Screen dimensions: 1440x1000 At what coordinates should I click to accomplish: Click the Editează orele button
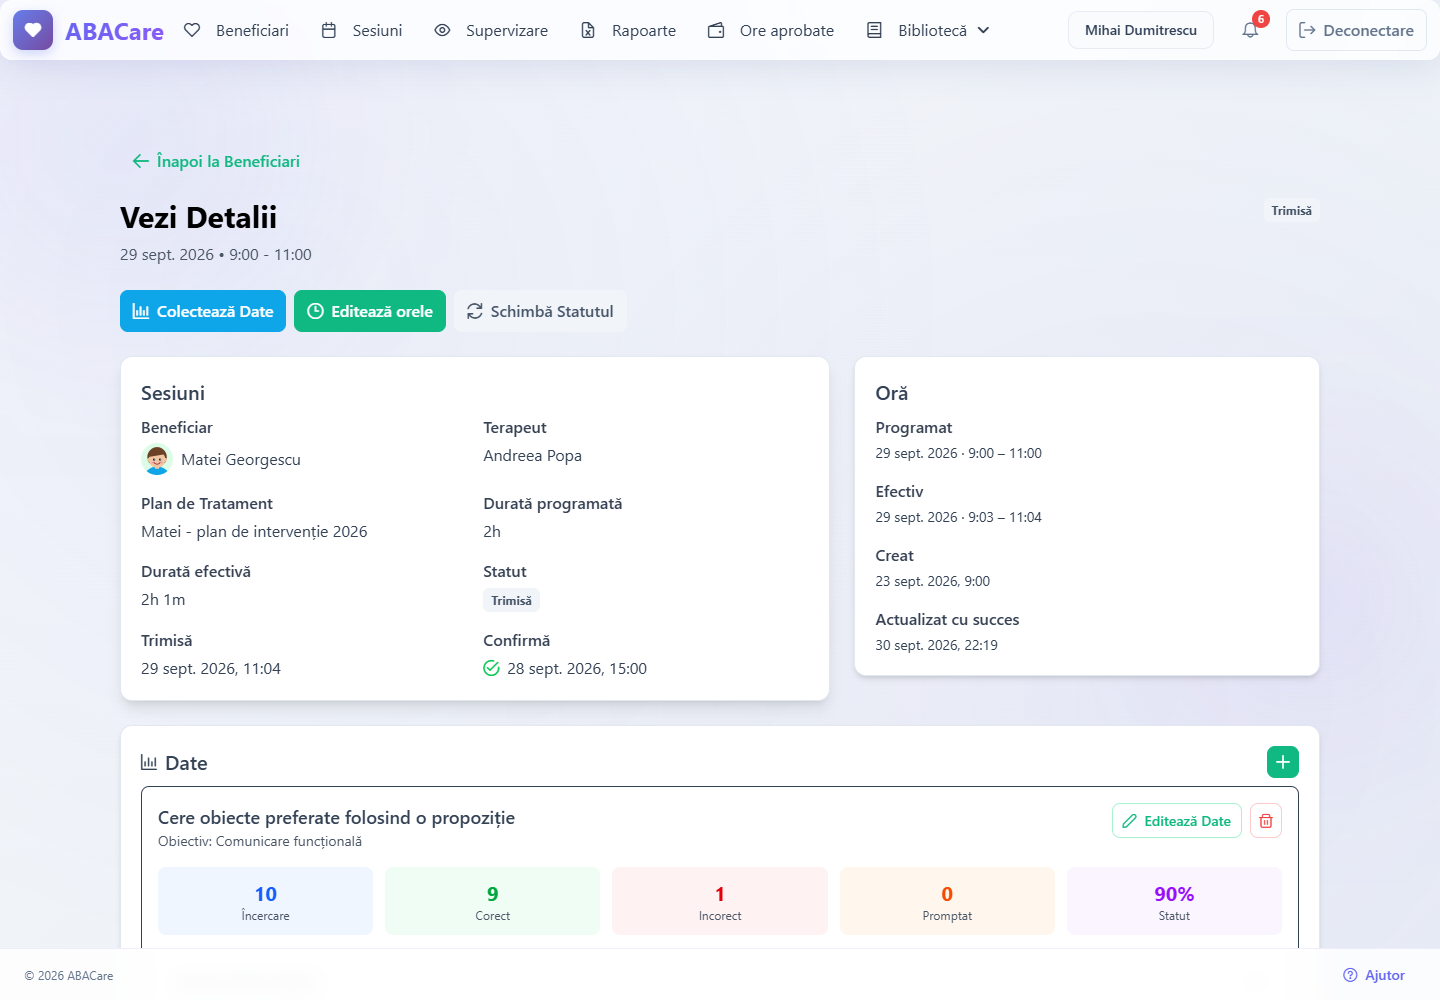click(370, 311)
